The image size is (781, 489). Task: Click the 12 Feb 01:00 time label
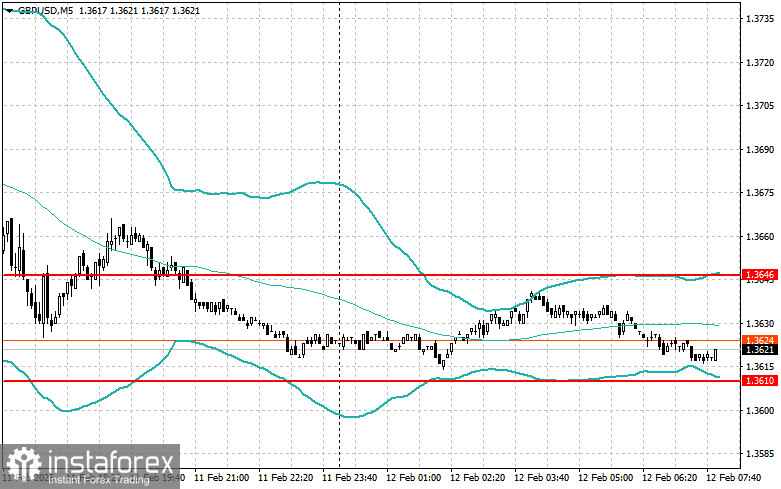[413, 478]
